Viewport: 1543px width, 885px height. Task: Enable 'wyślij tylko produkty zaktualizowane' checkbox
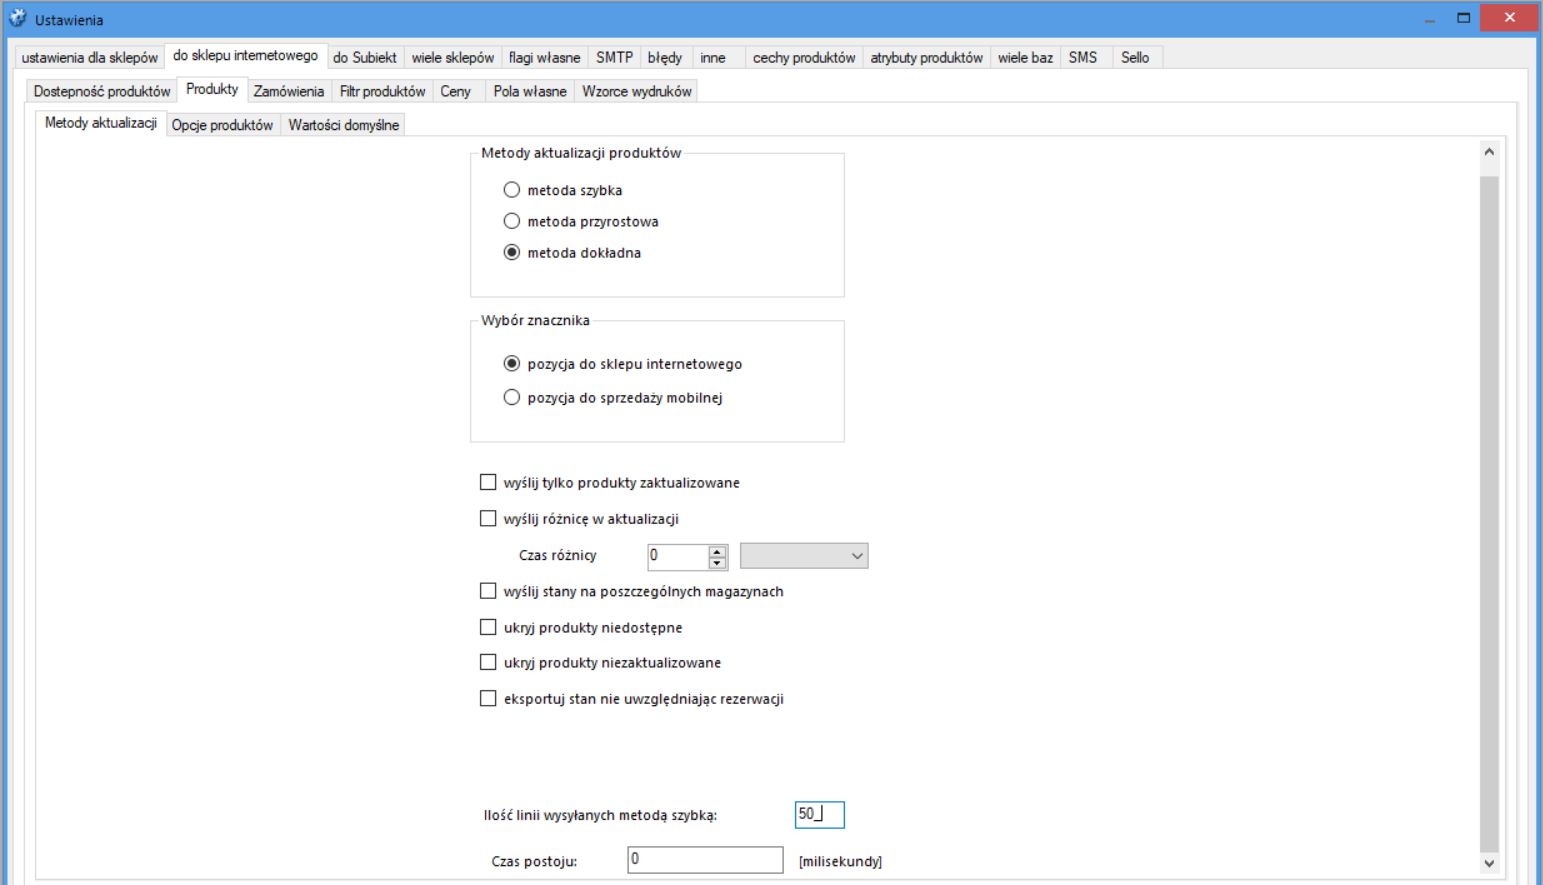[488, 482]
